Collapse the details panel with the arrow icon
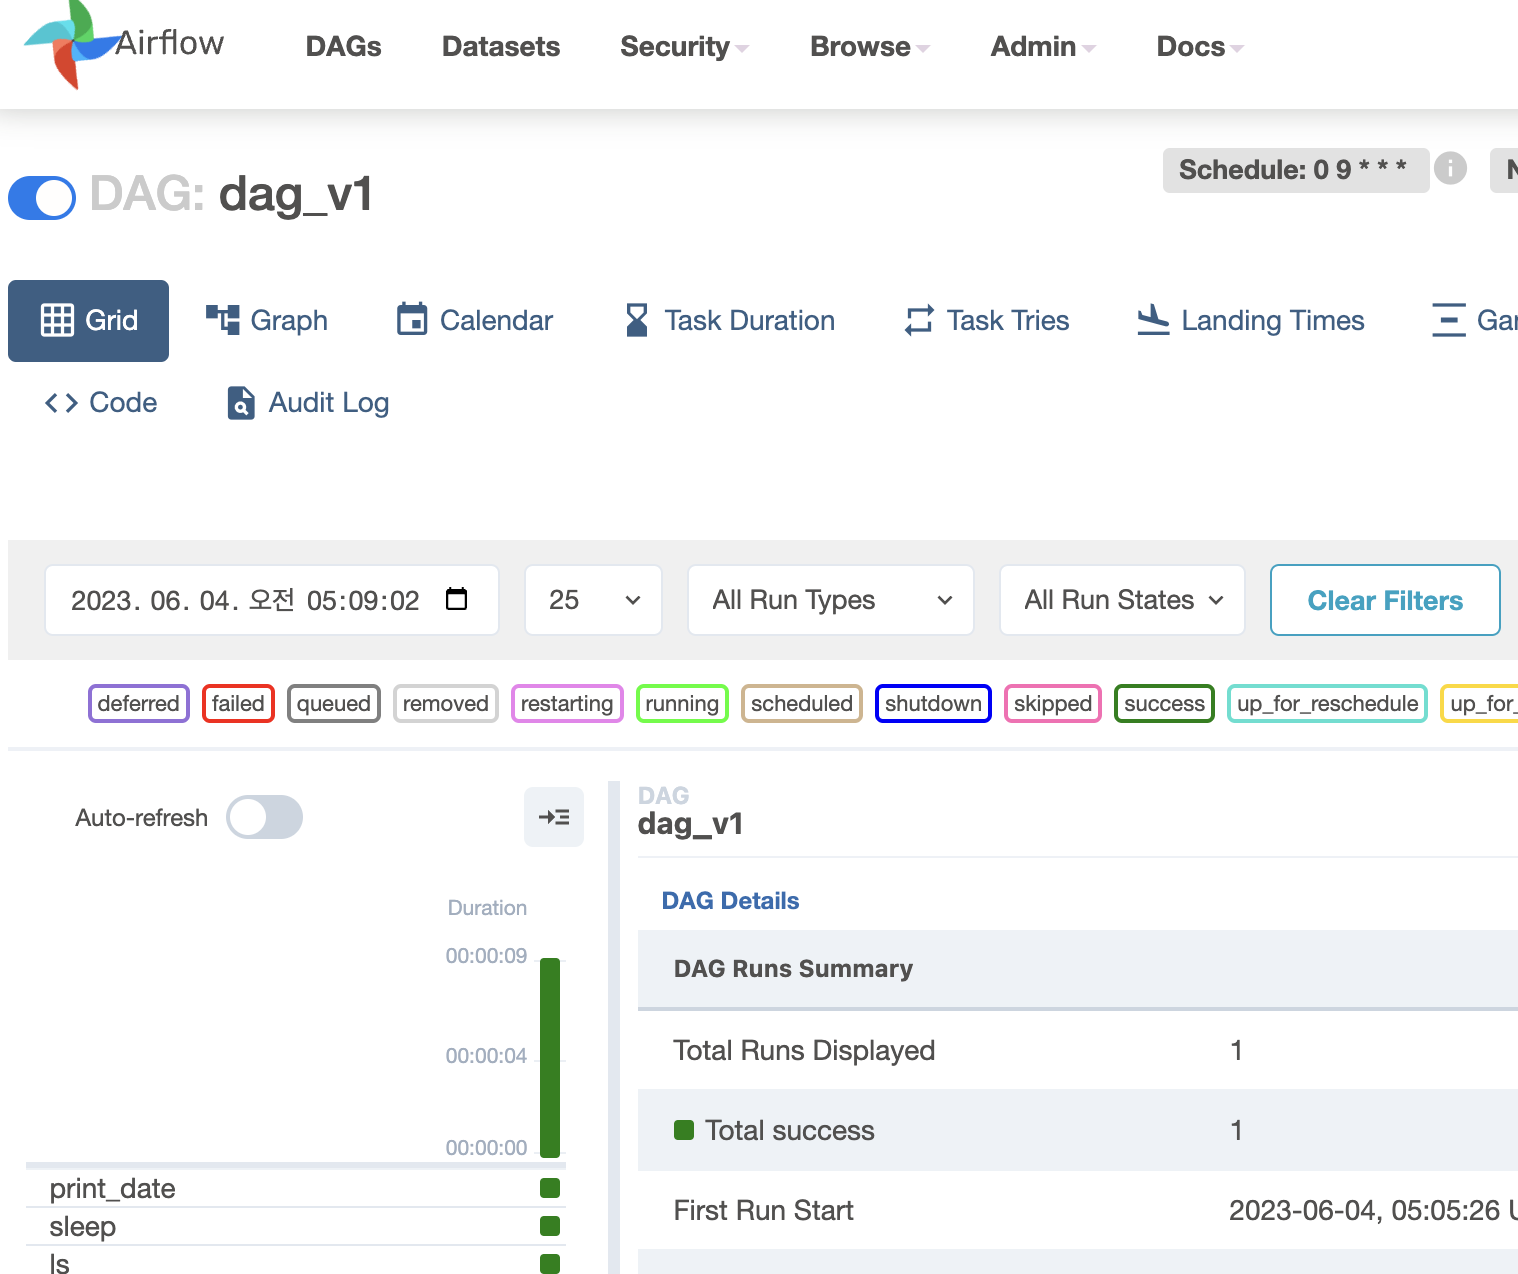 click(x=554, y=817)
